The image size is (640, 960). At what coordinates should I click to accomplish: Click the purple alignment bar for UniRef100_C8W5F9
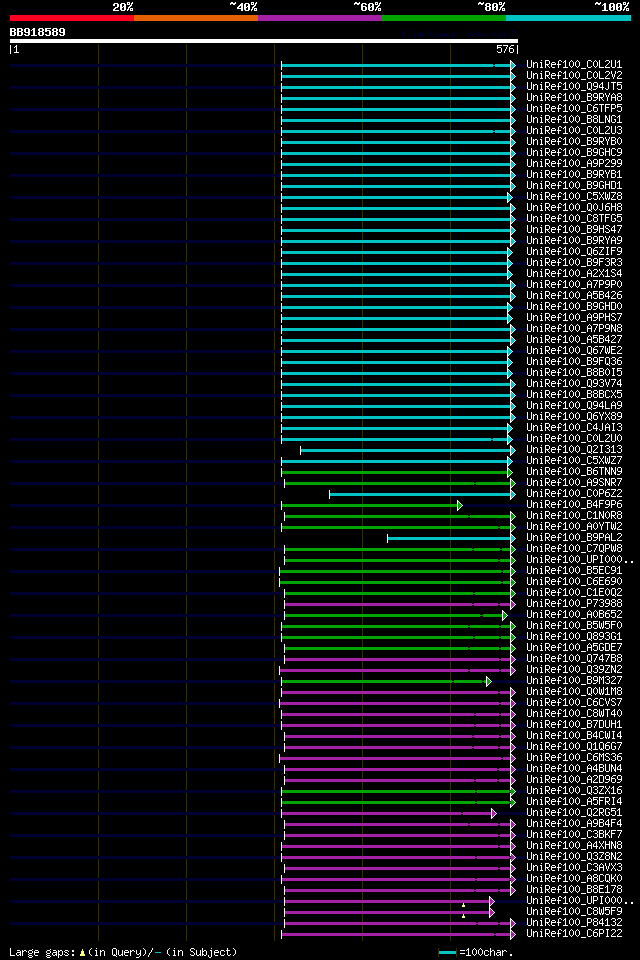(390, 913)
